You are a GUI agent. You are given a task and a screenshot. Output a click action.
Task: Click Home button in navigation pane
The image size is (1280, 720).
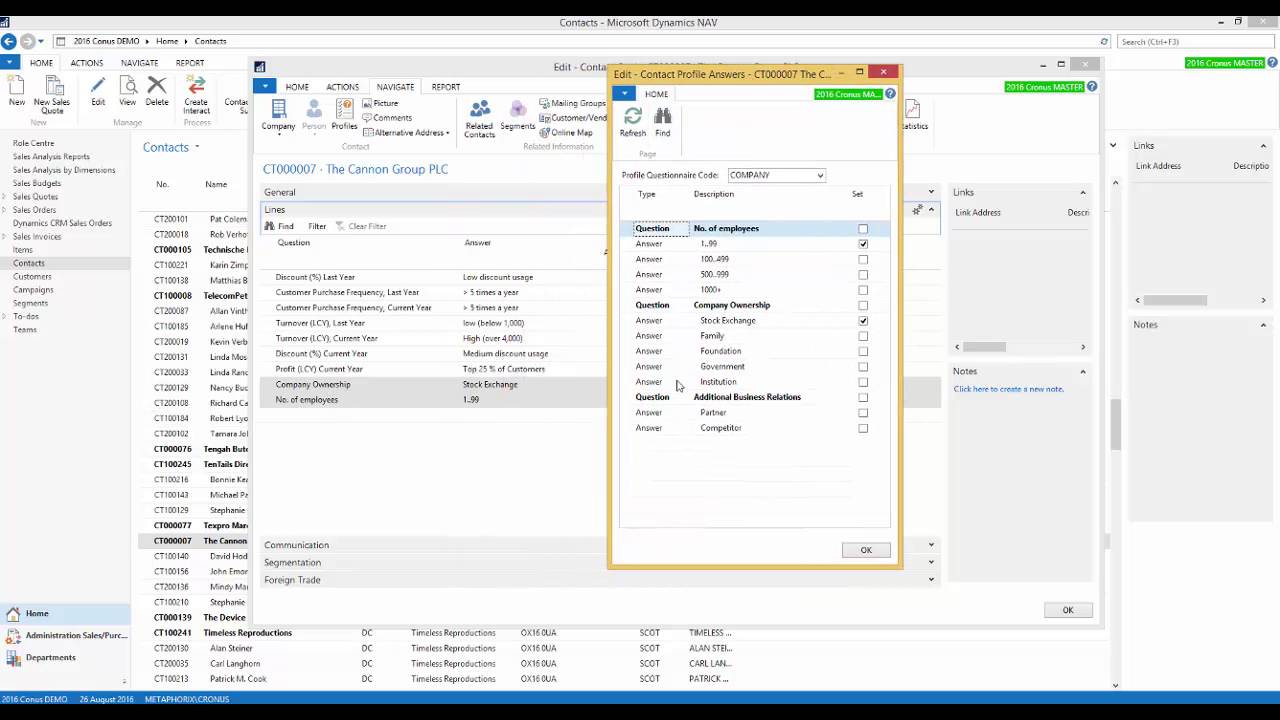[65, 613]
